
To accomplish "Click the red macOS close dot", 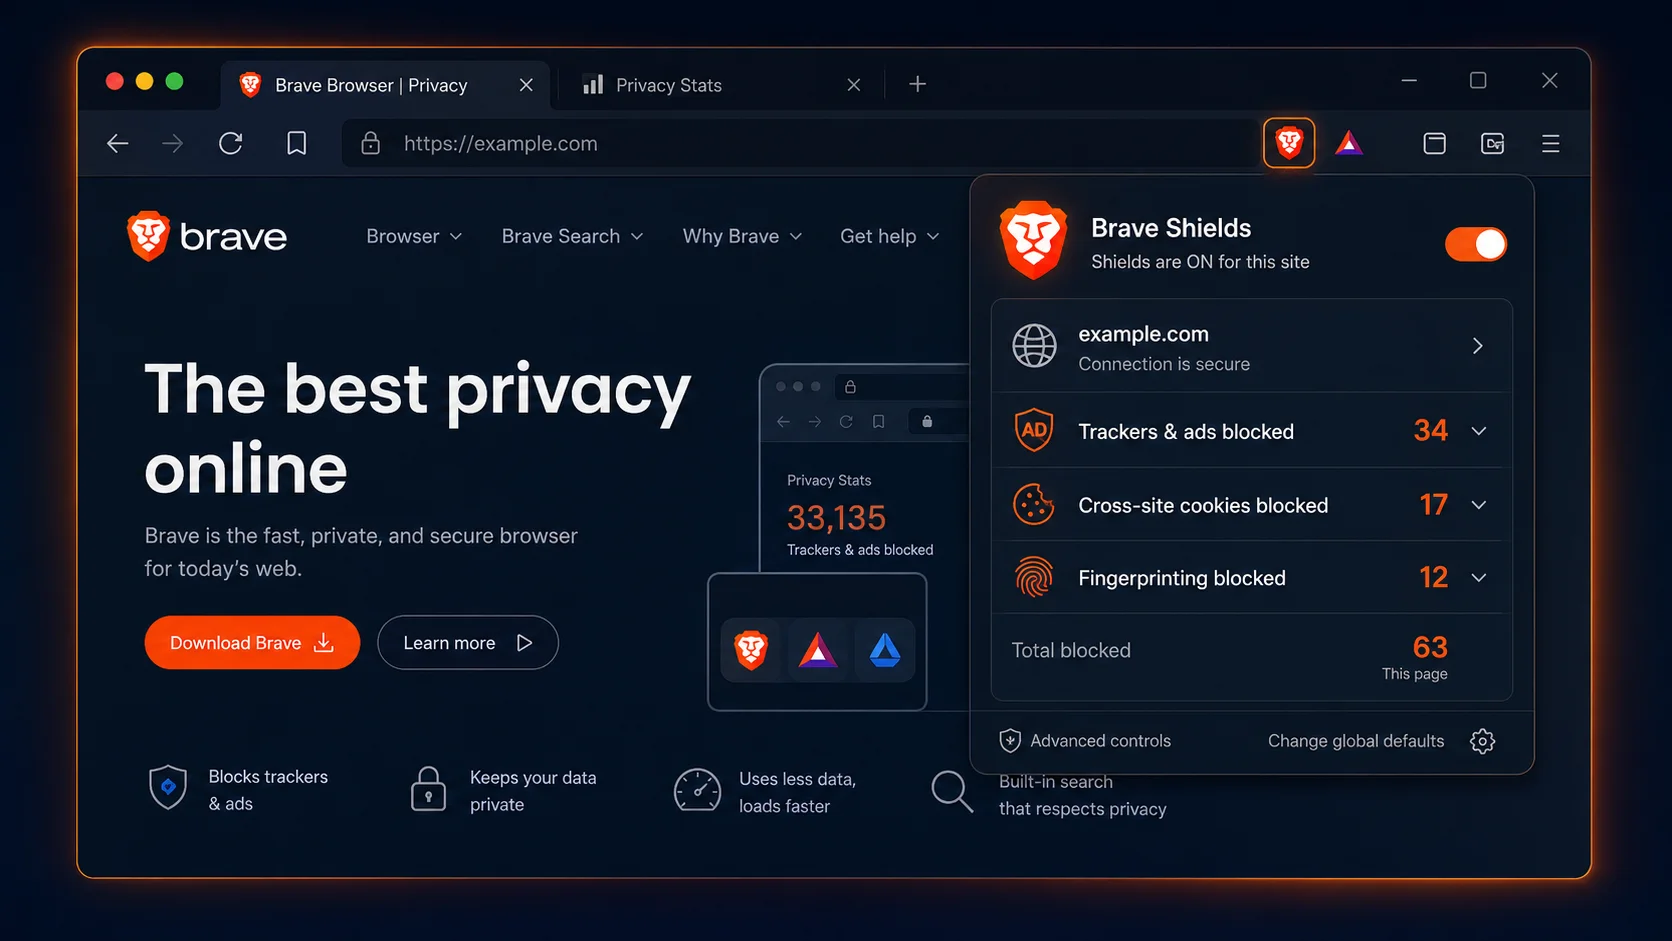I will coord(115,81).
